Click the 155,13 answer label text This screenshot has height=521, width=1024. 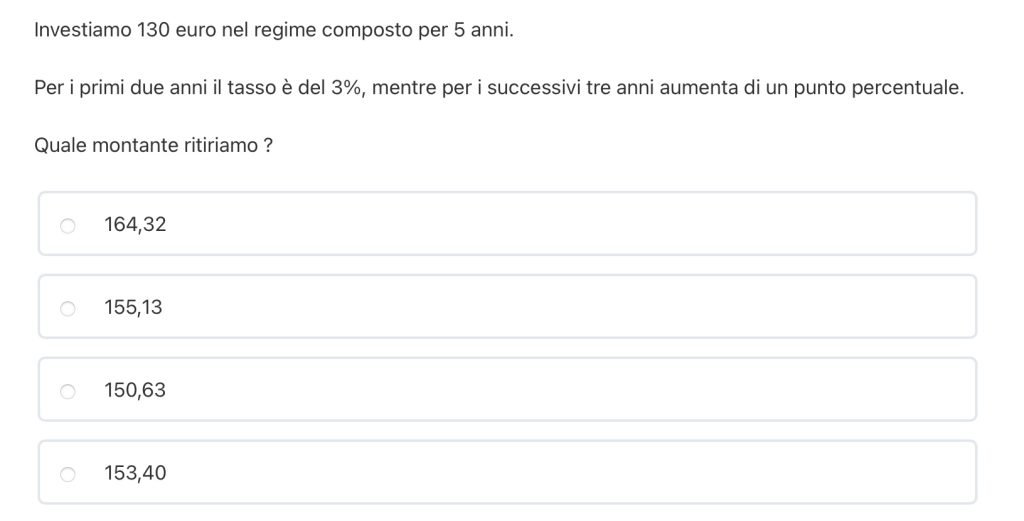coord(133,308)
